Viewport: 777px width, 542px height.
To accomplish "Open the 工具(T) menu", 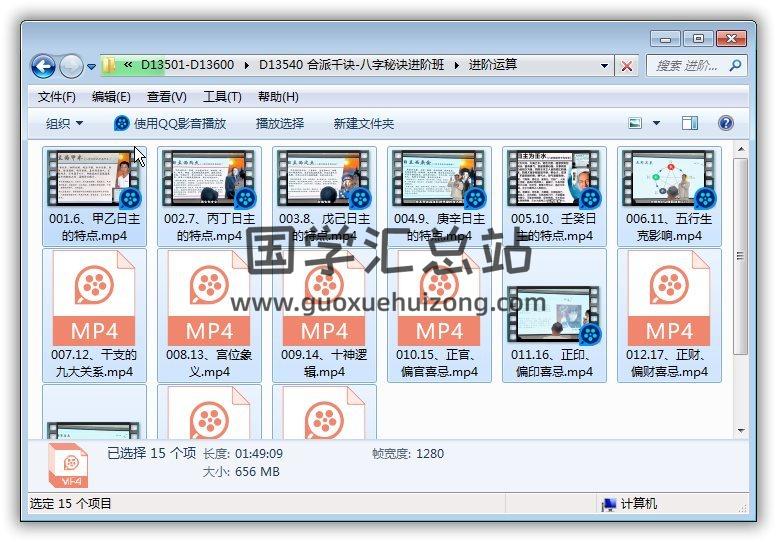I will [222, 97].
